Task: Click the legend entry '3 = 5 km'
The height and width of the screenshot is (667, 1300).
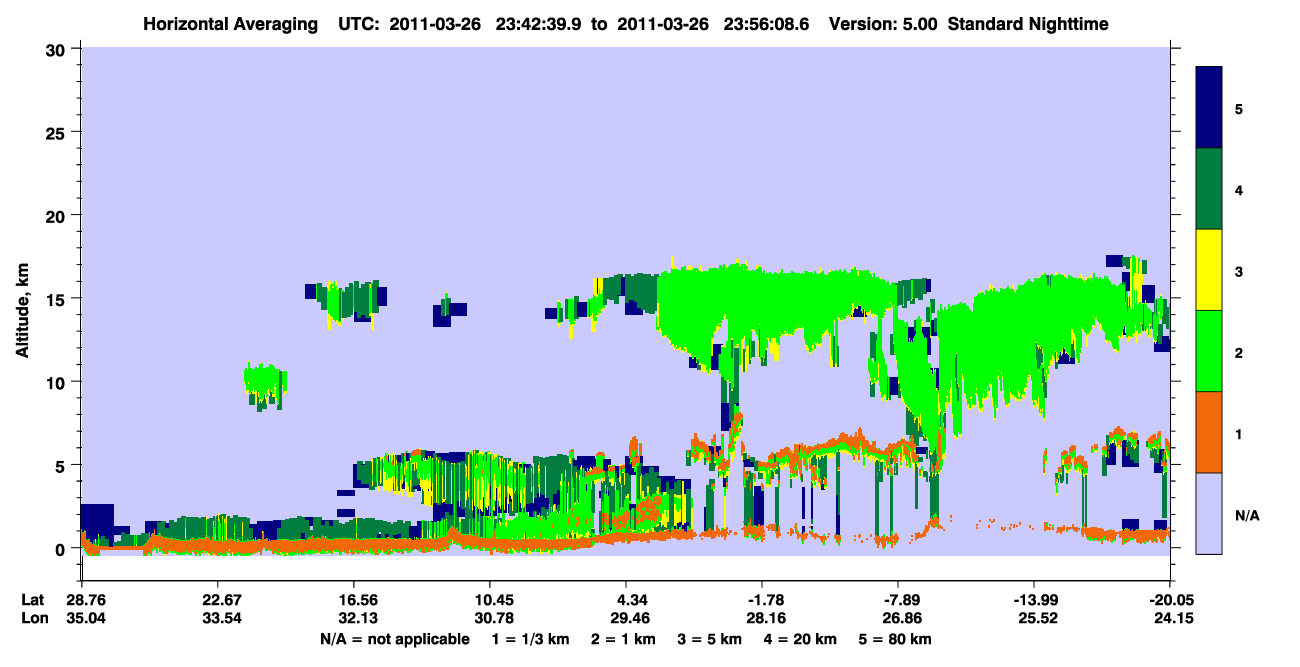Action: click(x=711, y=639)
